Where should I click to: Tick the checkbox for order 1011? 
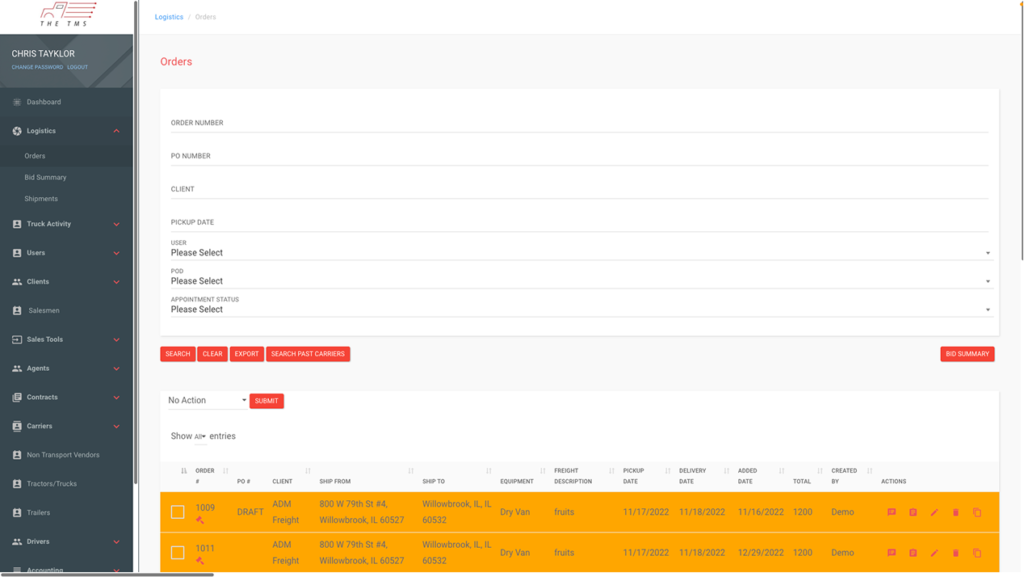point(178,552)
